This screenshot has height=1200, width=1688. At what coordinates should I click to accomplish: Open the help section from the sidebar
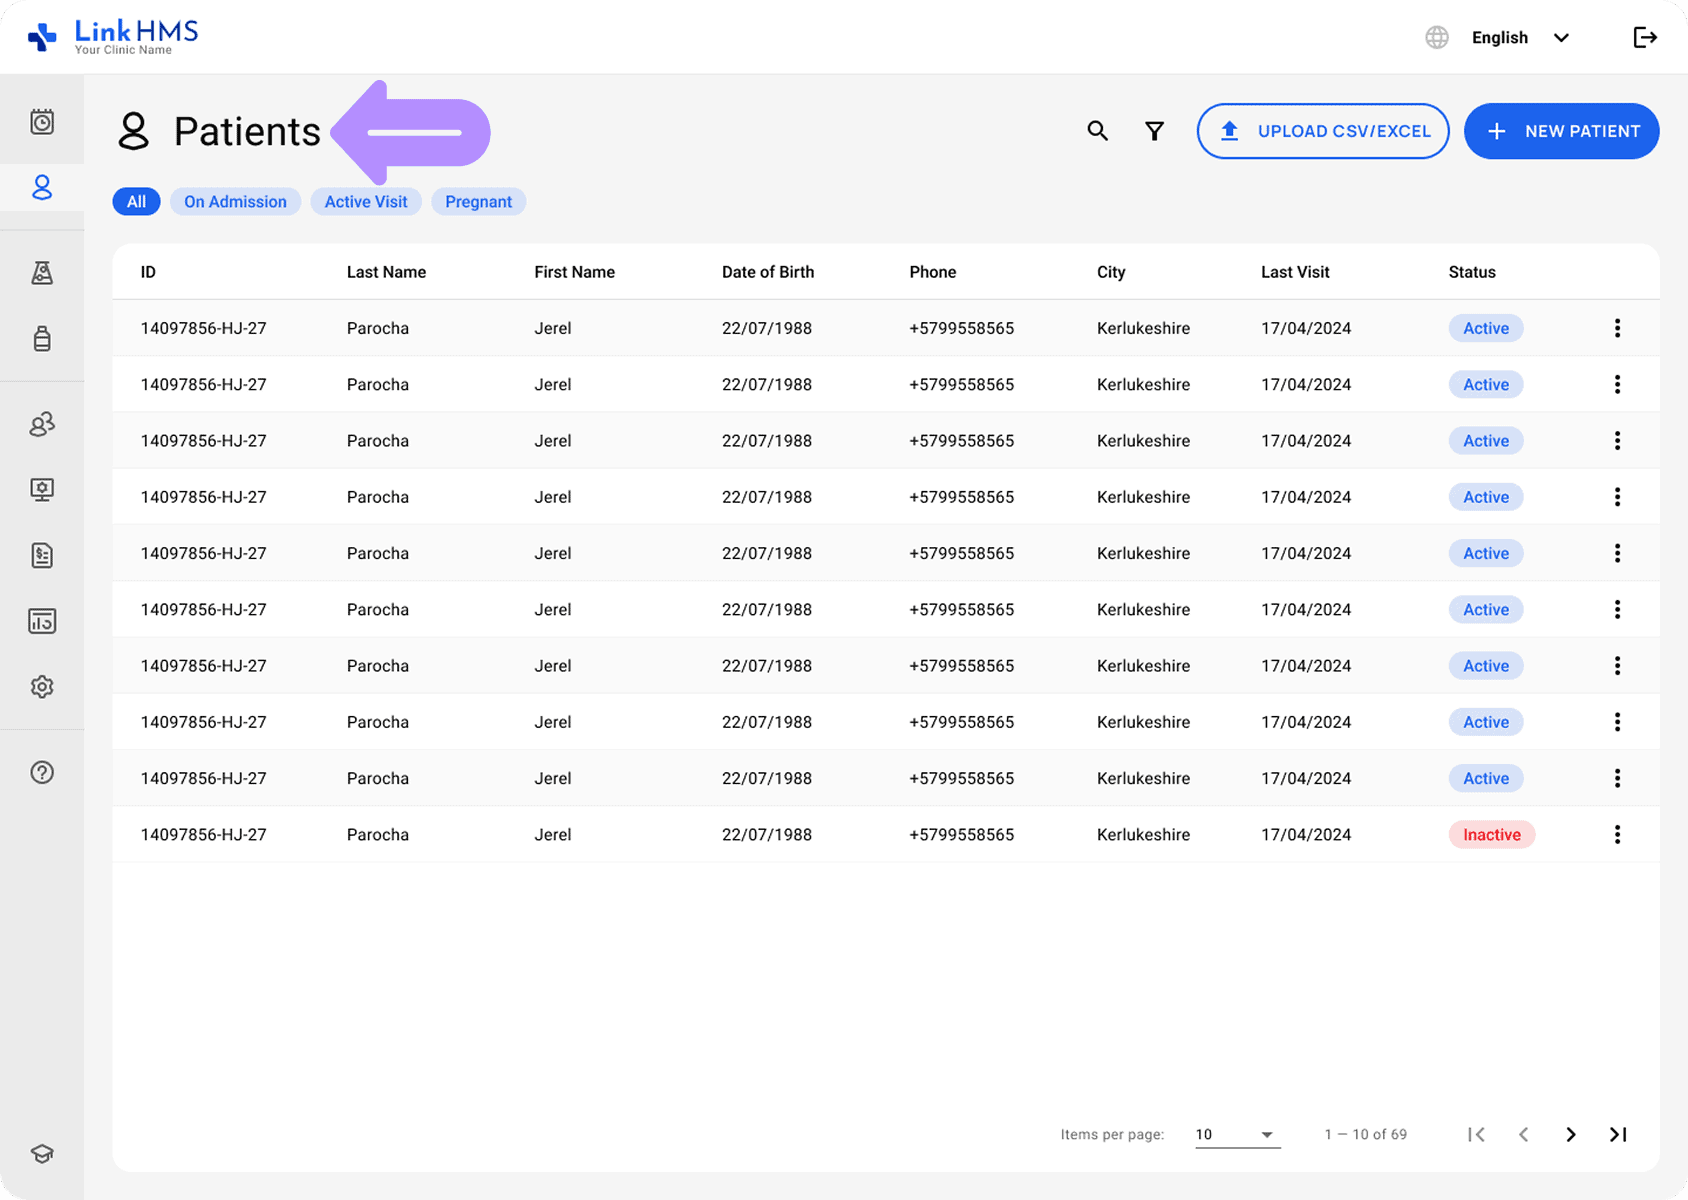click(x=42, y=772)
